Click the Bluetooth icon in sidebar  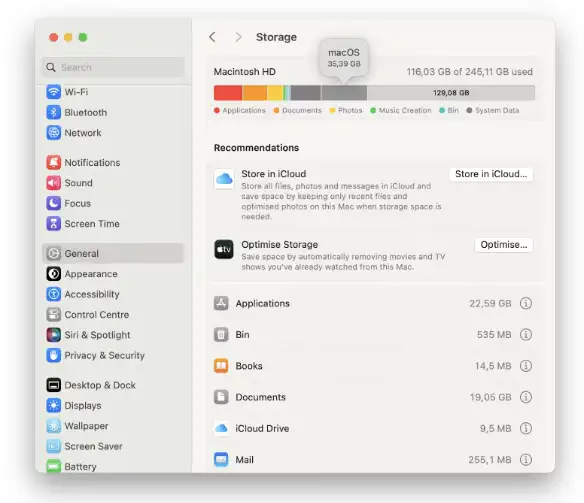pos(54,112)
